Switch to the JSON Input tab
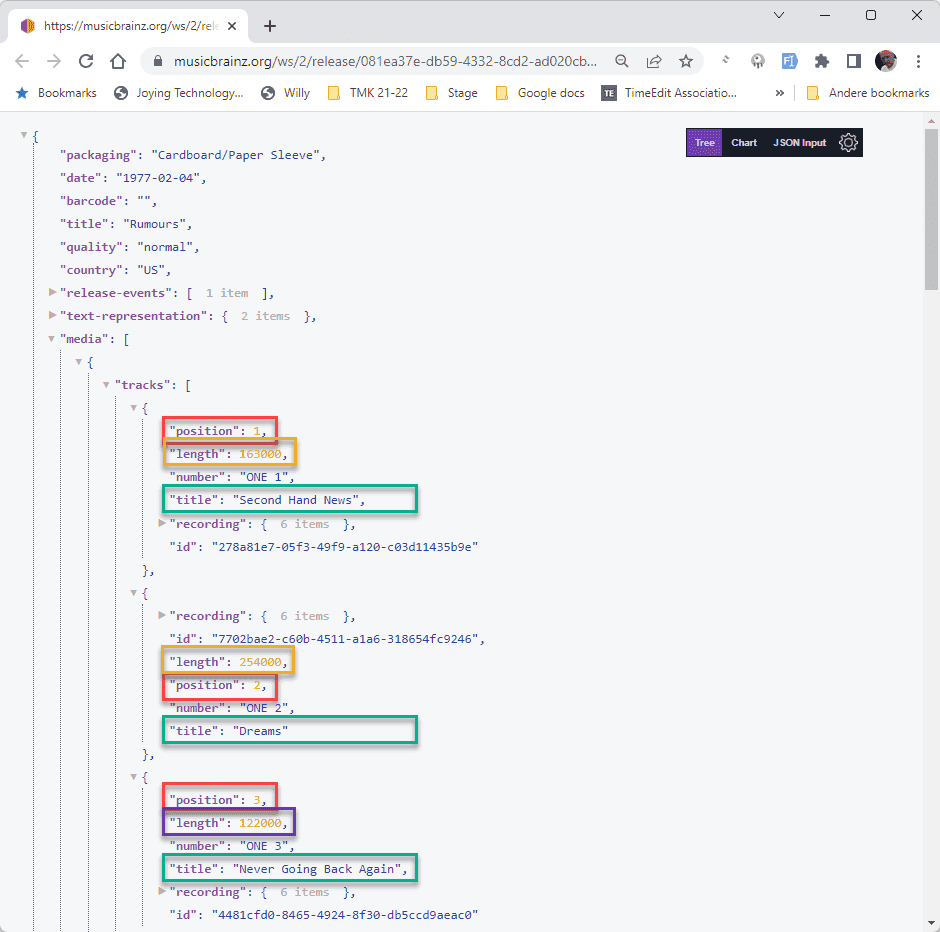The image size is (940, 932). click(799, 143)
